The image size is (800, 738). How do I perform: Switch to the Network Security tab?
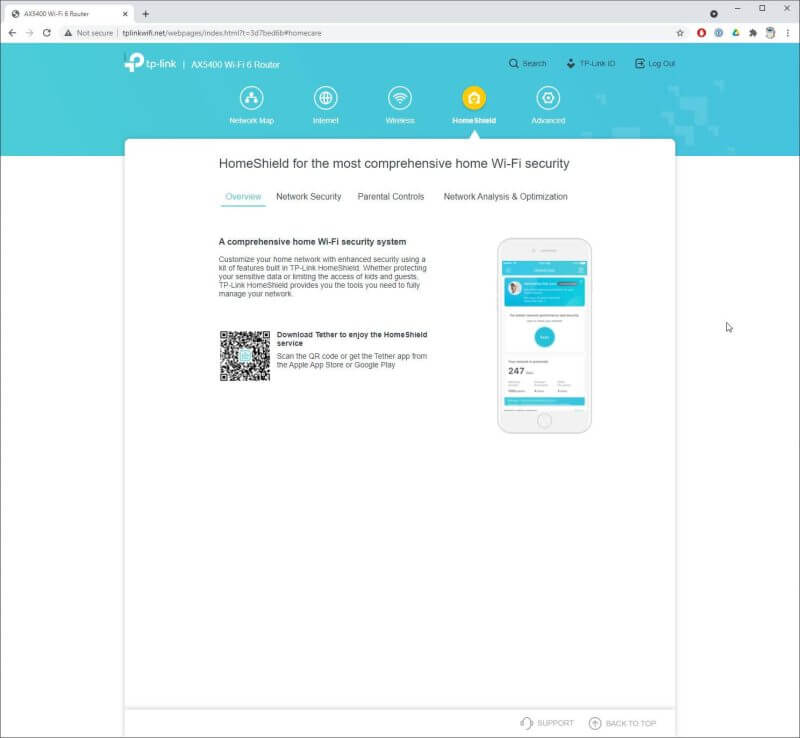point(309,196)
